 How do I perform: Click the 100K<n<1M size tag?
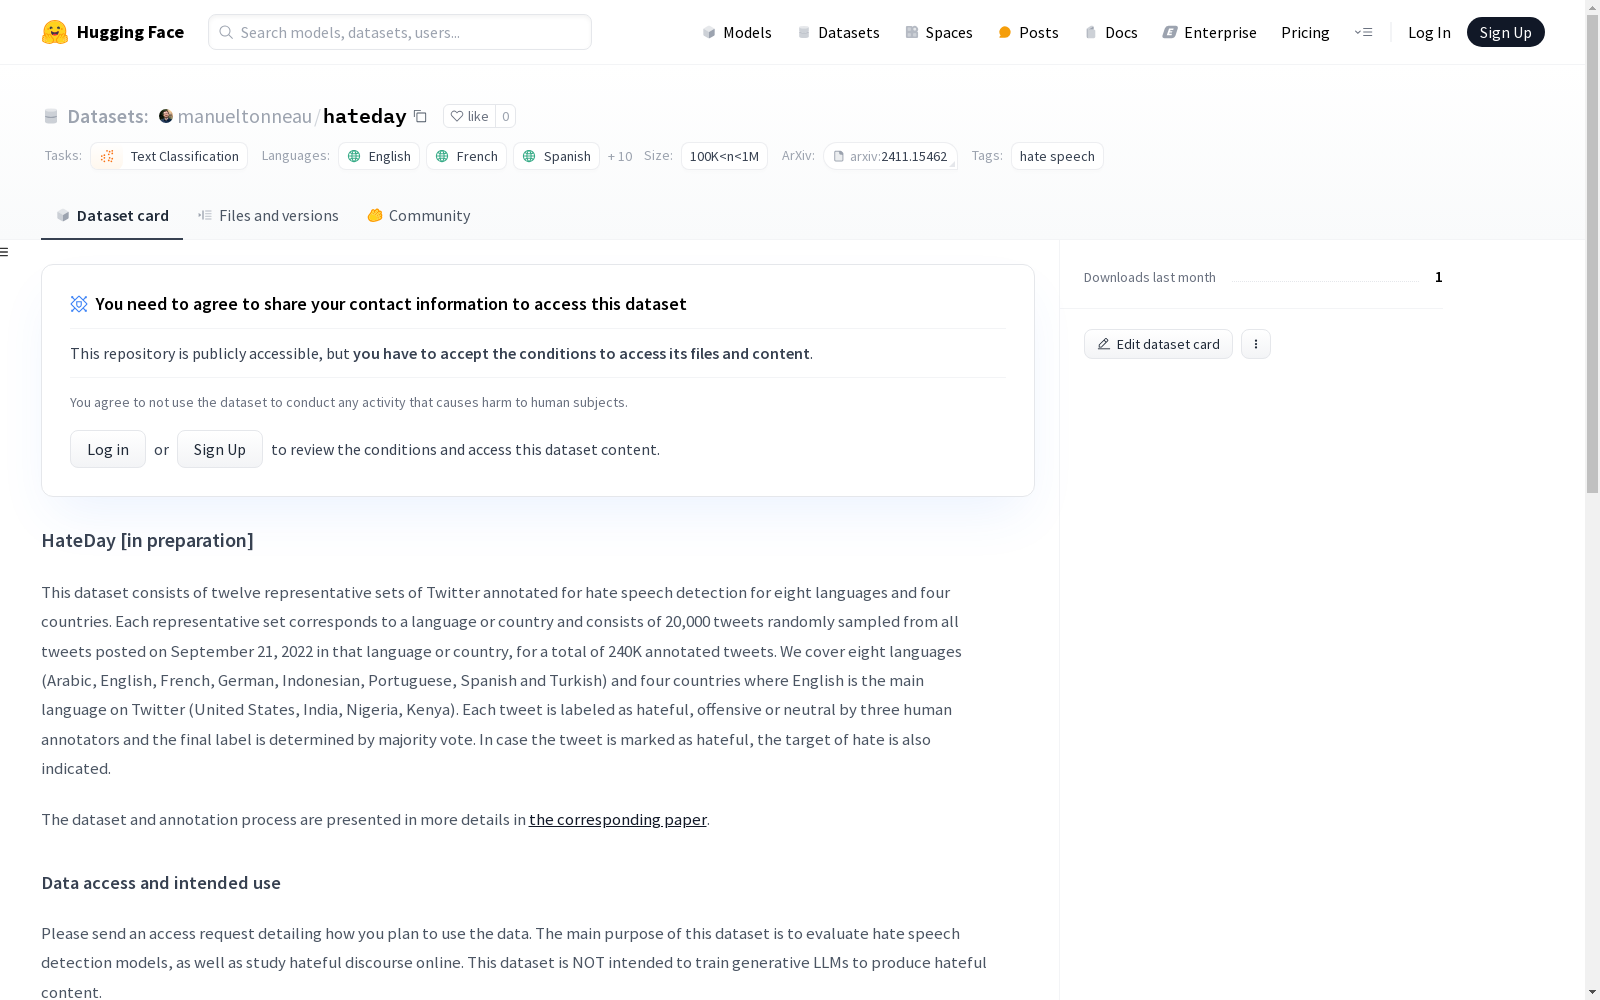click(724, 156)
